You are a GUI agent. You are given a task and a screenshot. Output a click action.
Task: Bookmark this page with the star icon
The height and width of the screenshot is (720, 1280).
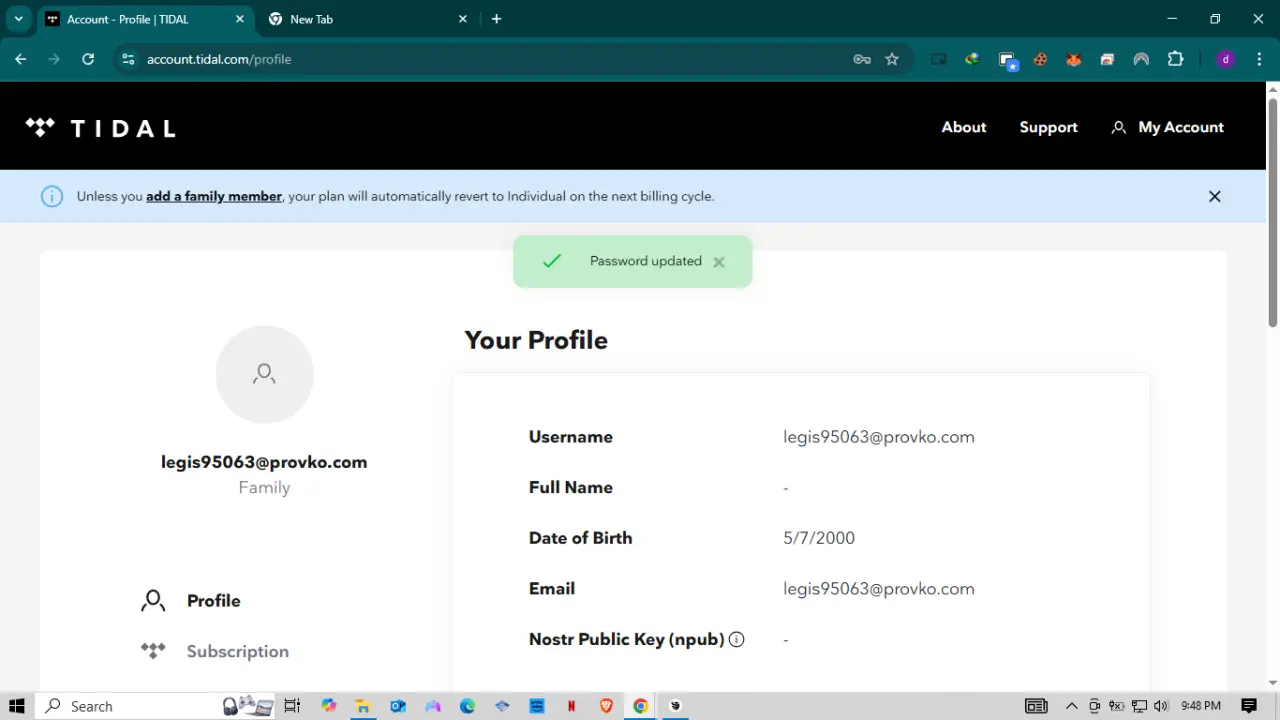click(892, 59)
